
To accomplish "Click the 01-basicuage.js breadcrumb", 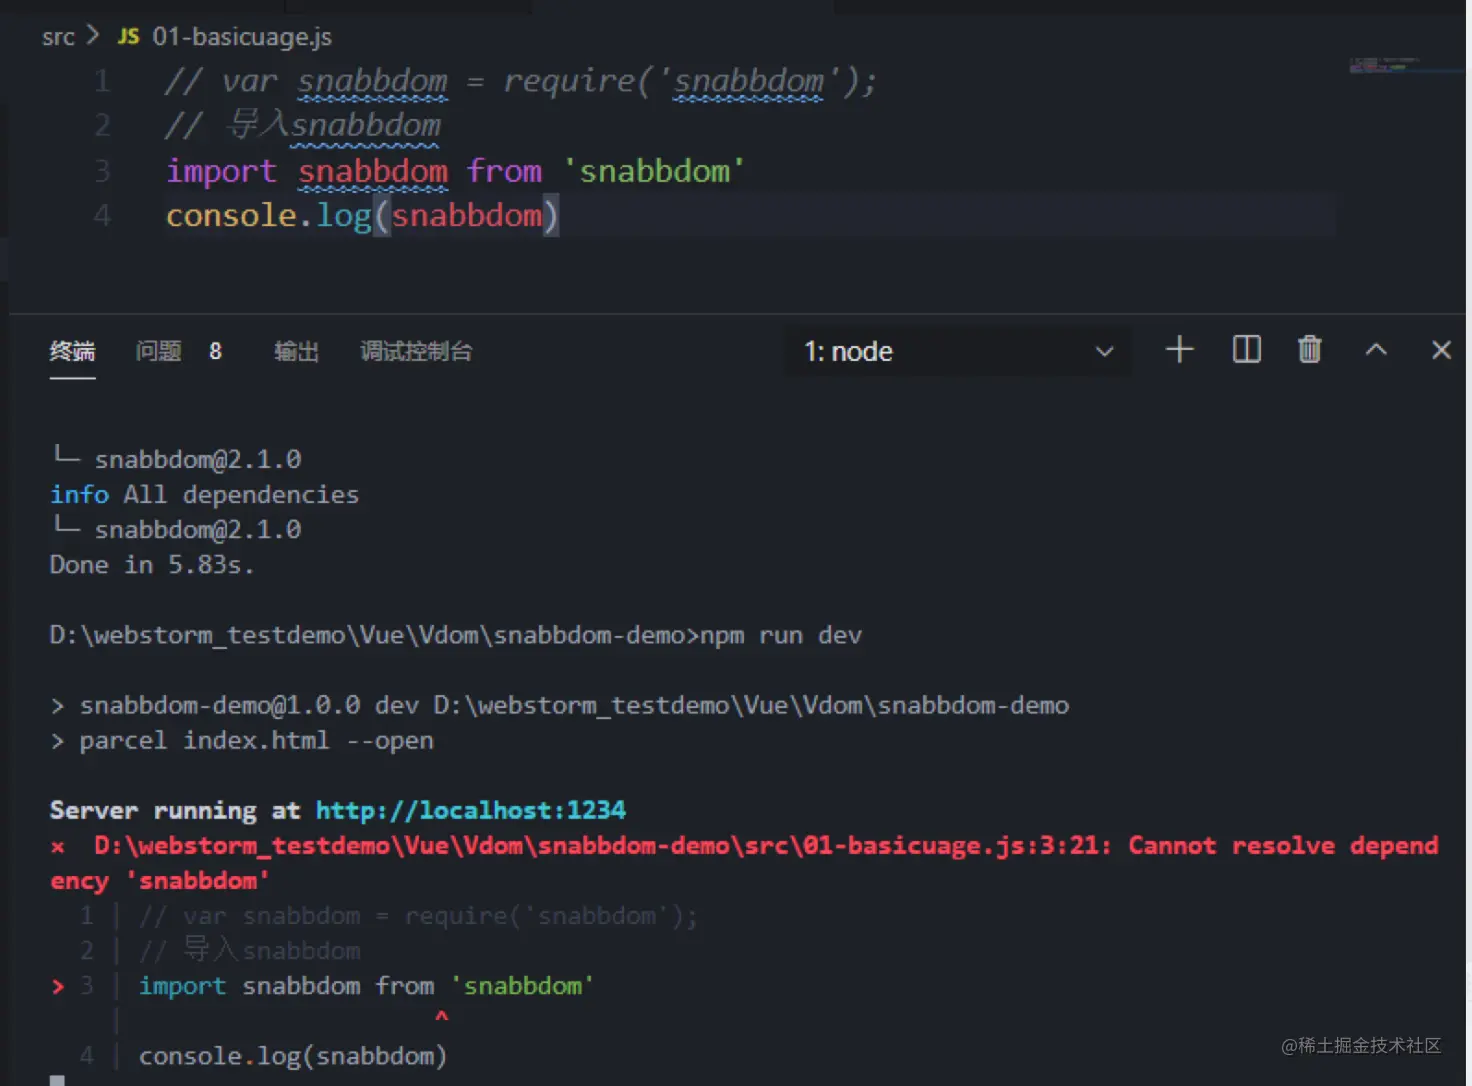I will (242, 37).
